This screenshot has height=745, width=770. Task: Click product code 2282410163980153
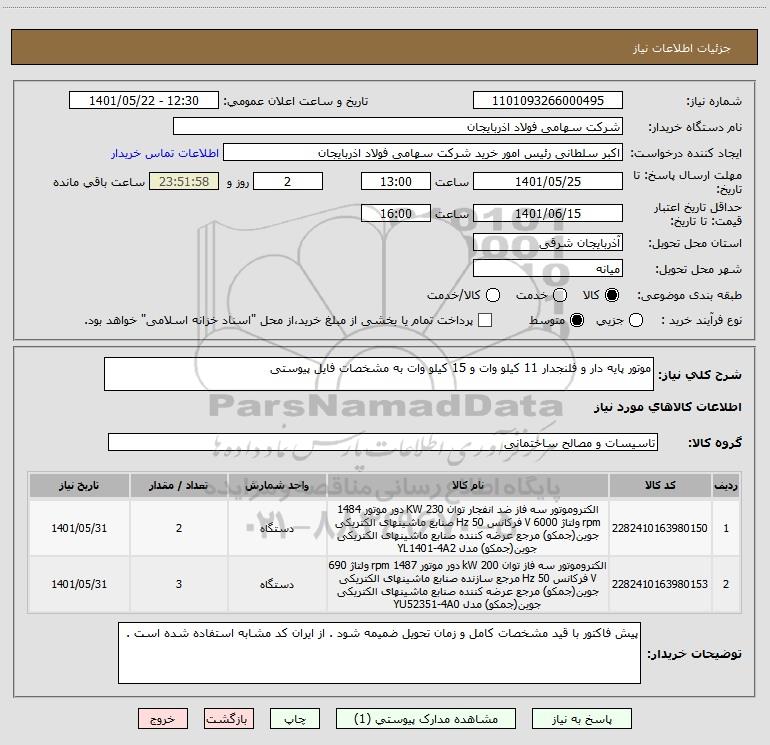pyautogui.click(x=660, y=584)
